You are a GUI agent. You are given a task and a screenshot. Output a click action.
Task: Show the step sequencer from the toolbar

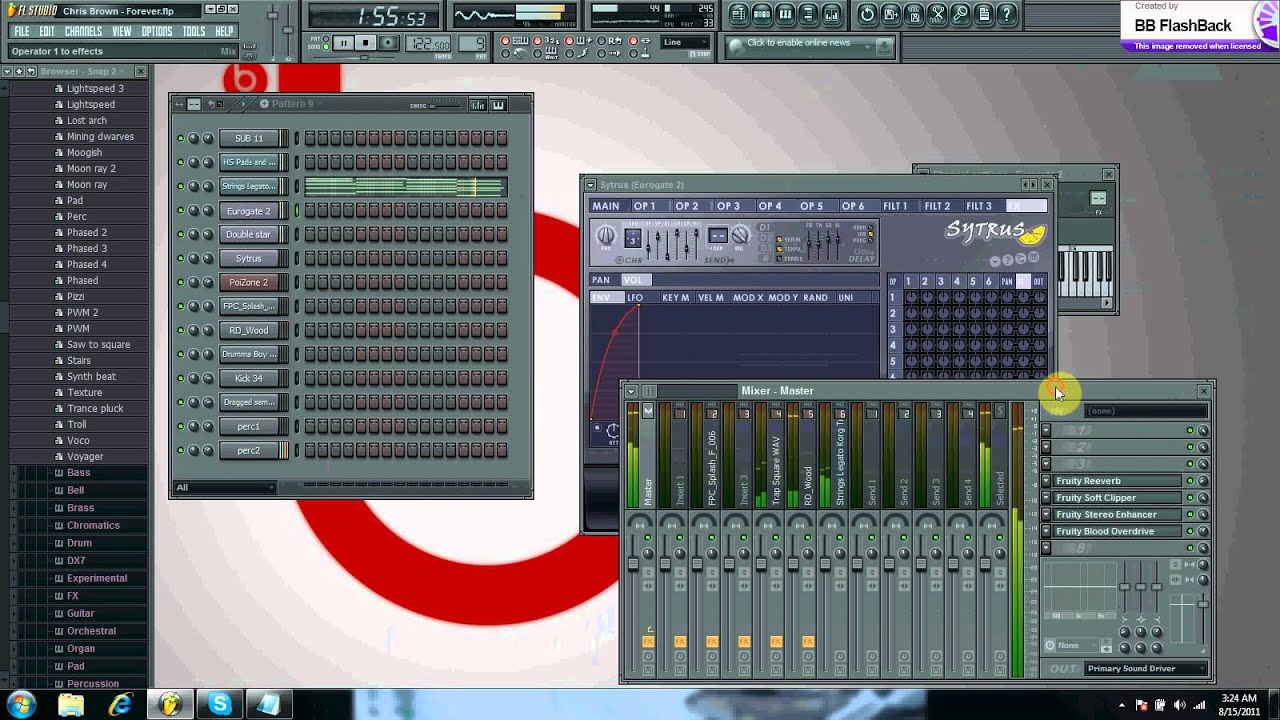tap(762, 14)
